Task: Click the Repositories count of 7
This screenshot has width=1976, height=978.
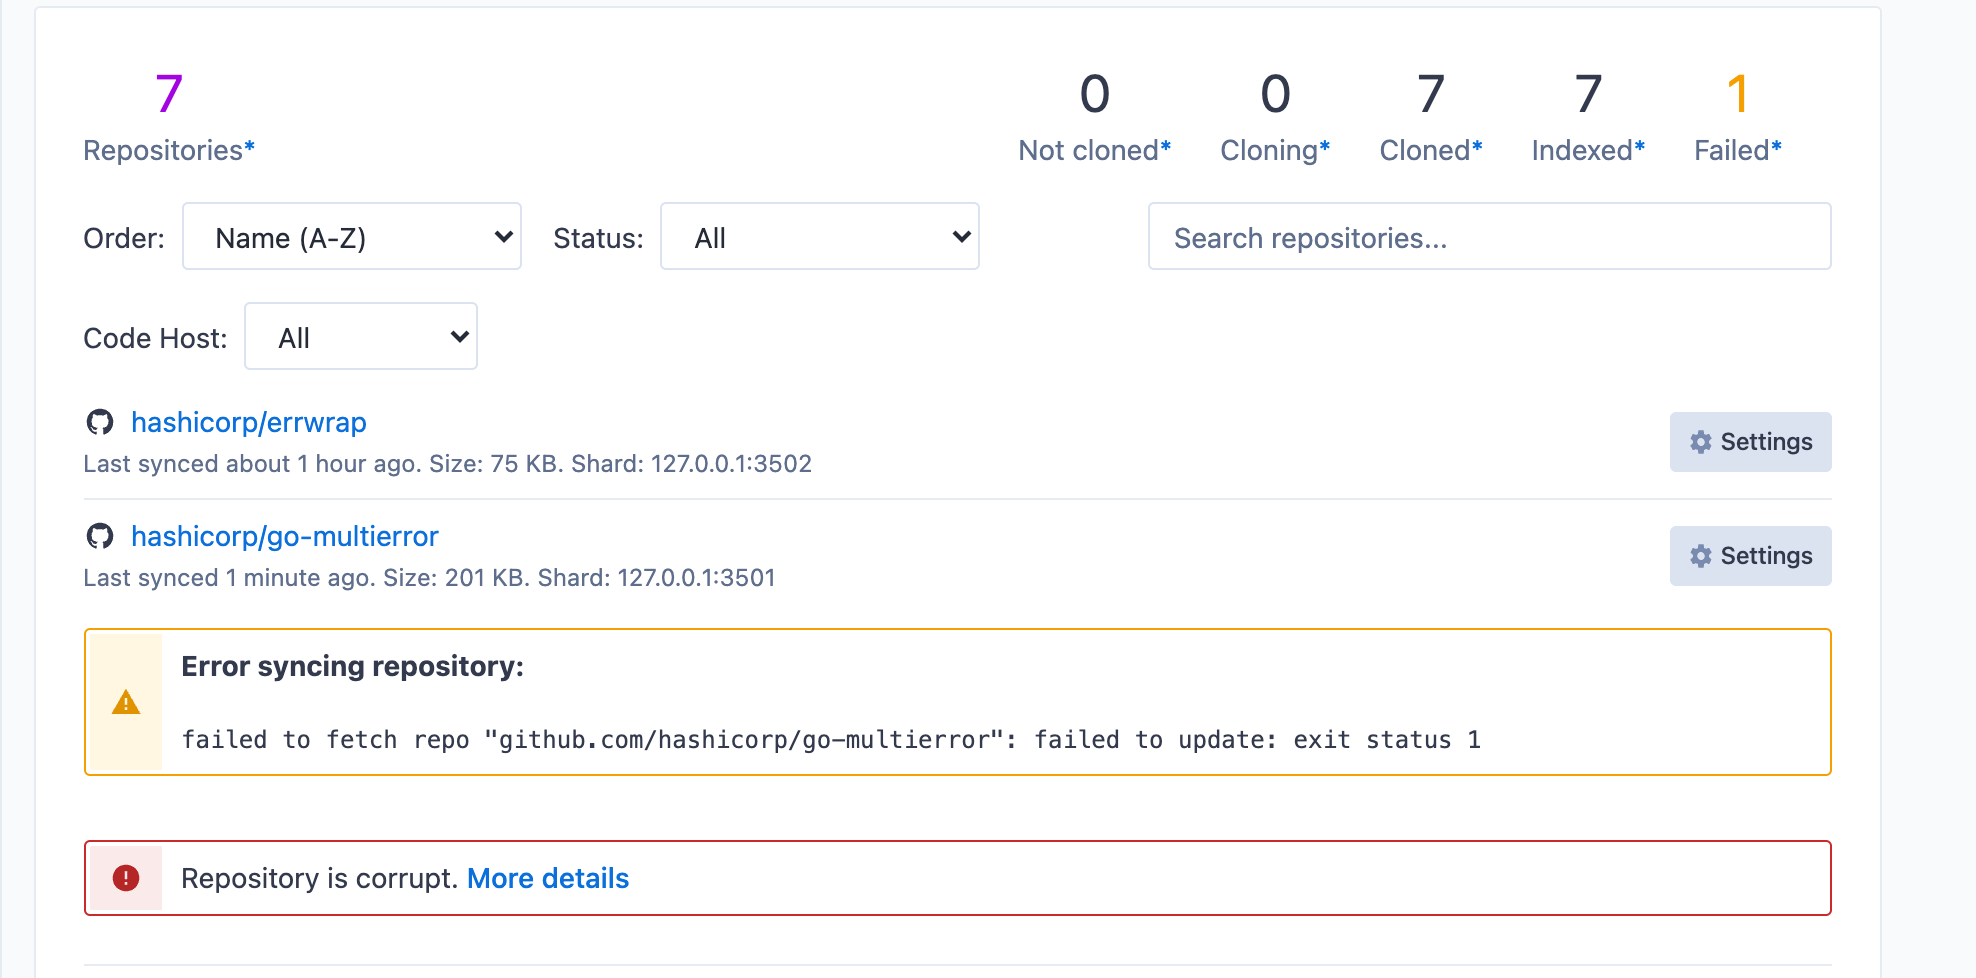Action: (169, 94)
